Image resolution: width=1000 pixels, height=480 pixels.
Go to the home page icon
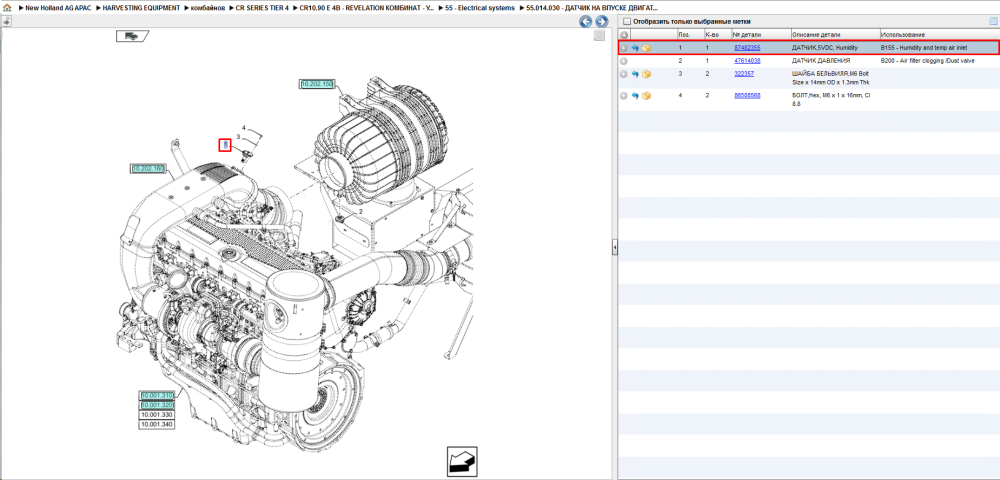(7, 8)
